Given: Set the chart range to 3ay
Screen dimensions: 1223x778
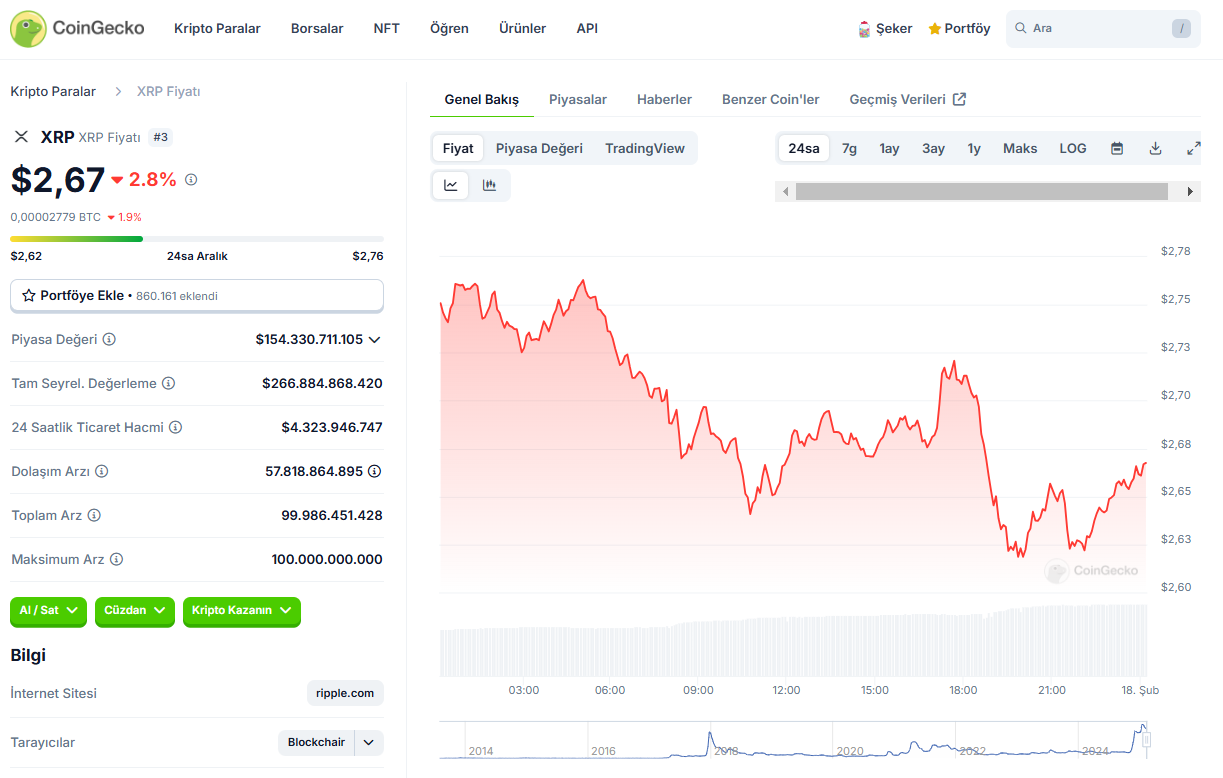Looking at the screenshot, I should [933, 148].
